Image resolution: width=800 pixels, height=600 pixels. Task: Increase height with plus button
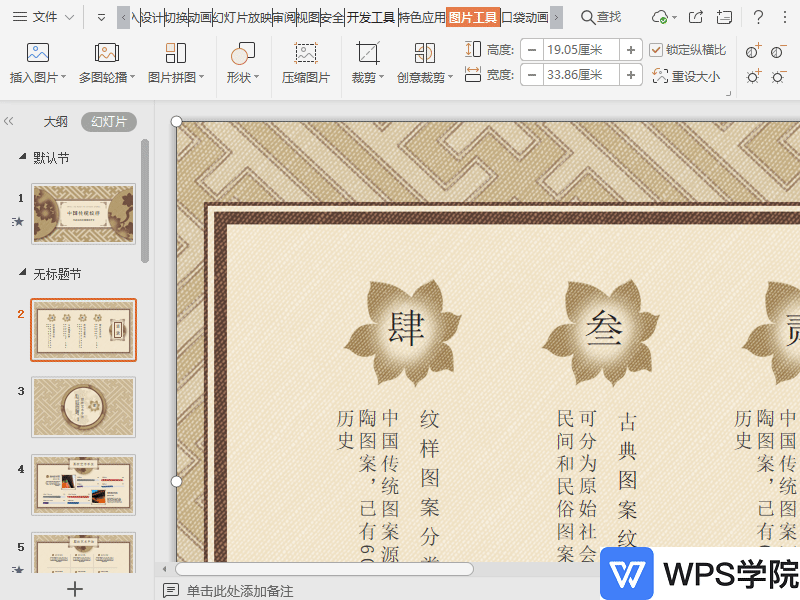[x=631, y=50]
